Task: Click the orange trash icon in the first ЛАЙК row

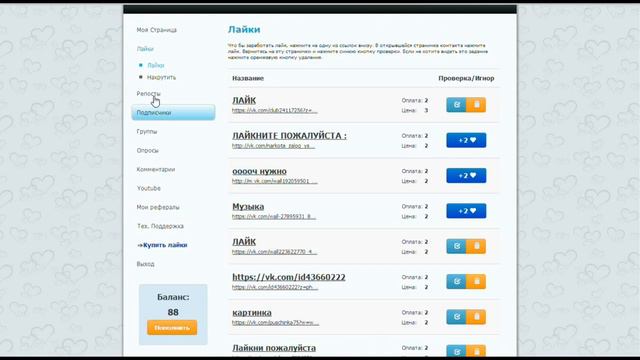Action: coord(476,105)
